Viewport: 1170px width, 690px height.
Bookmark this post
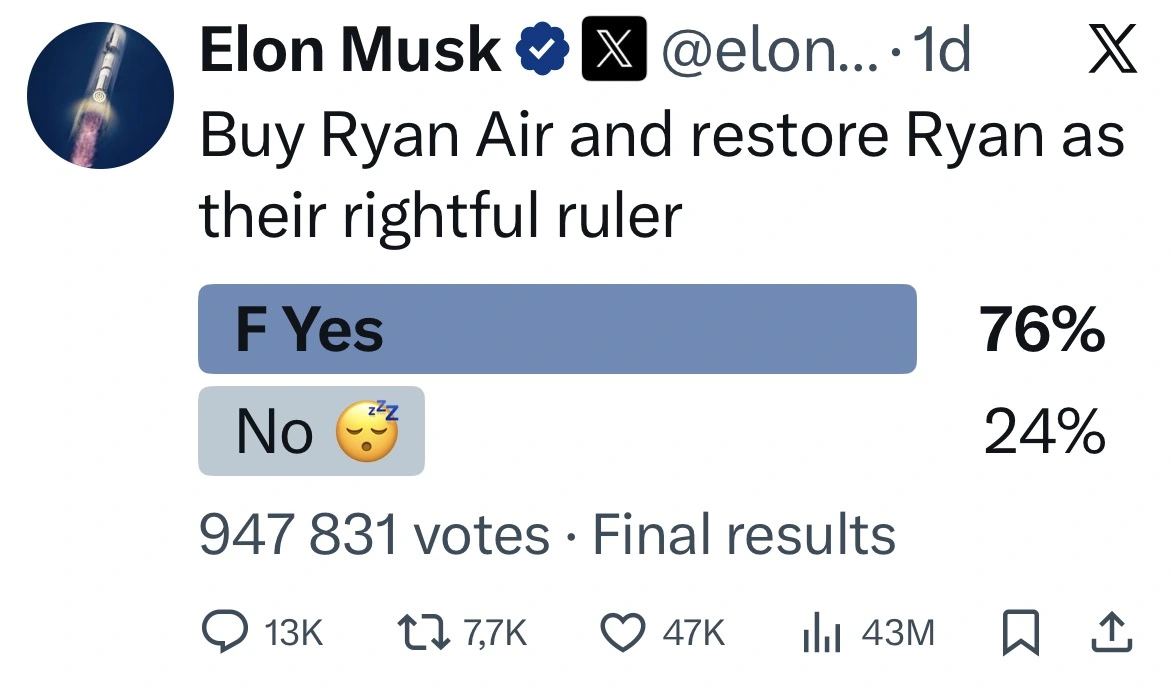1019,631
